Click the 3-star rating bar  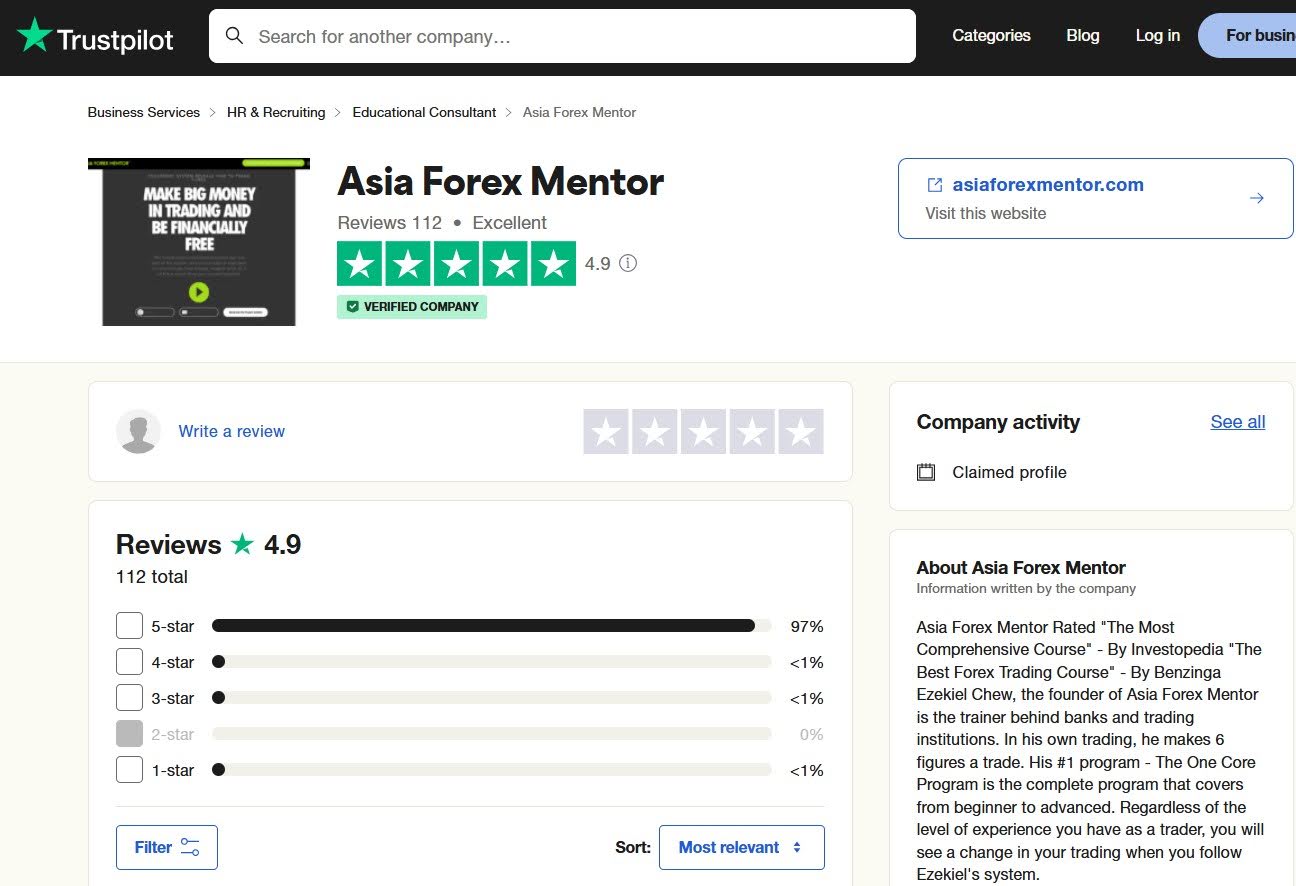point(492,698)
